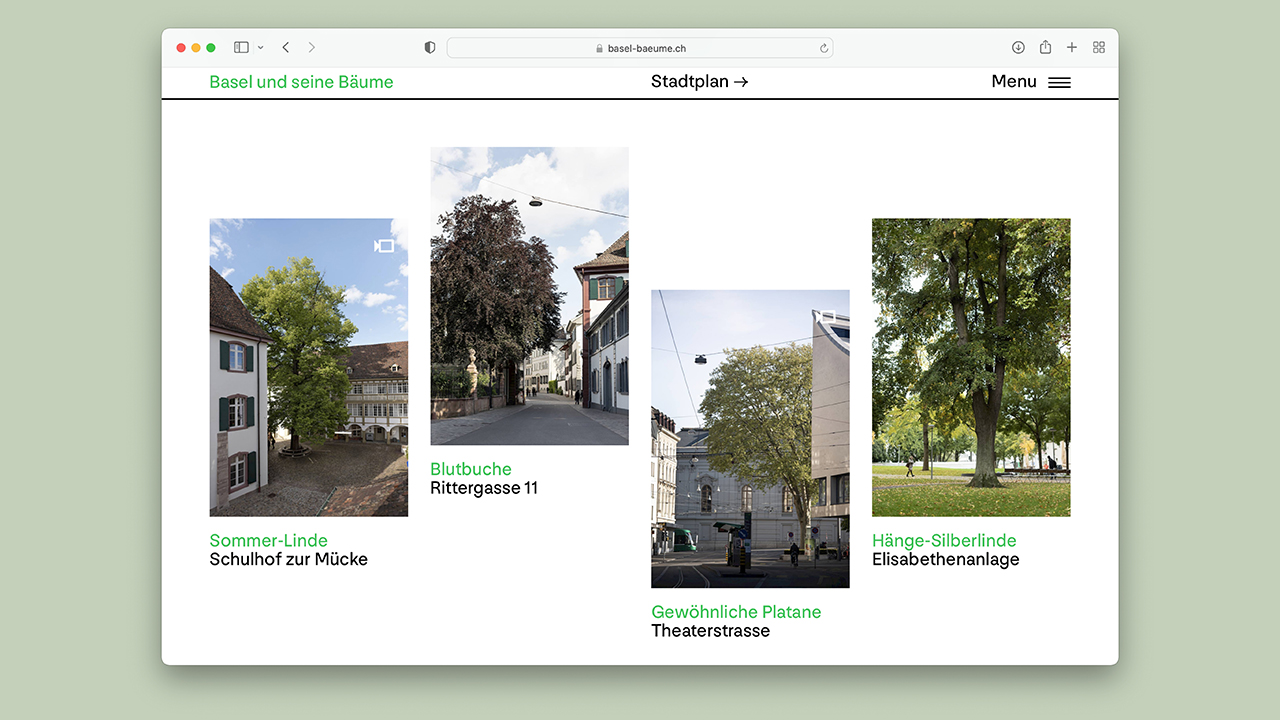Viewport: 1280px width, 720px height.
Task: Open the Gewöhnliche Platane tree photo
Action: coord(750,439)
